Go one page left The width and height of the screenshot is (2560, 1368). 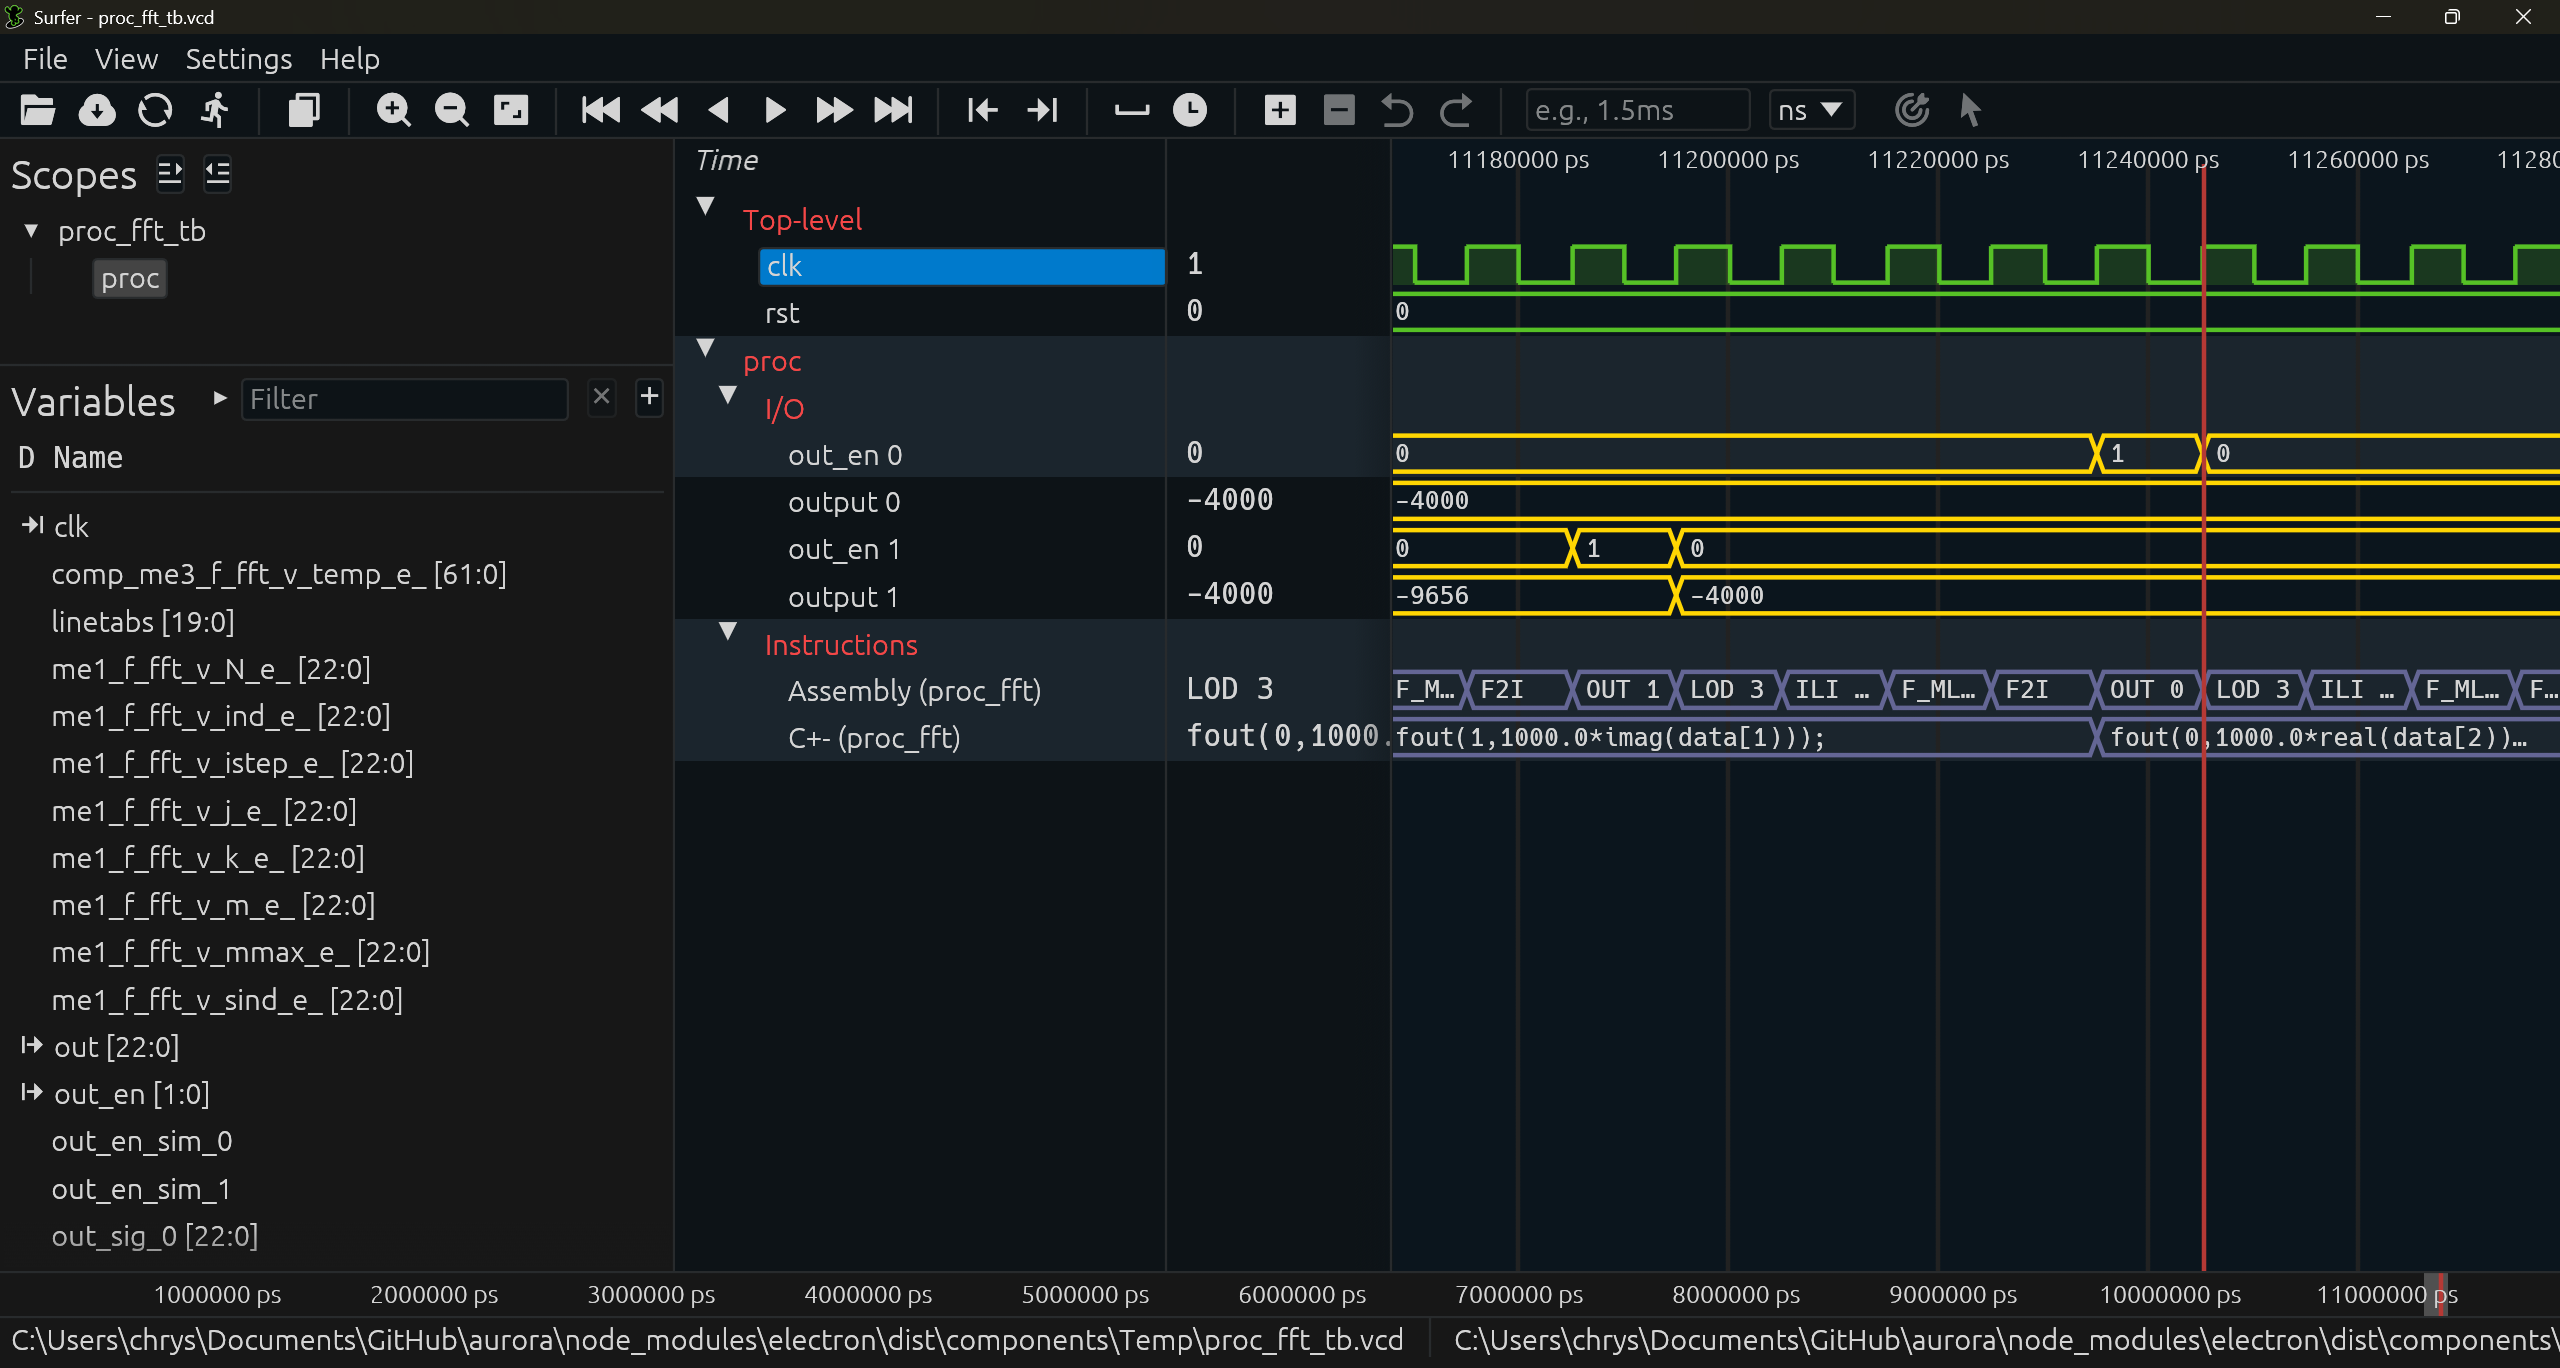pos(659,110)
